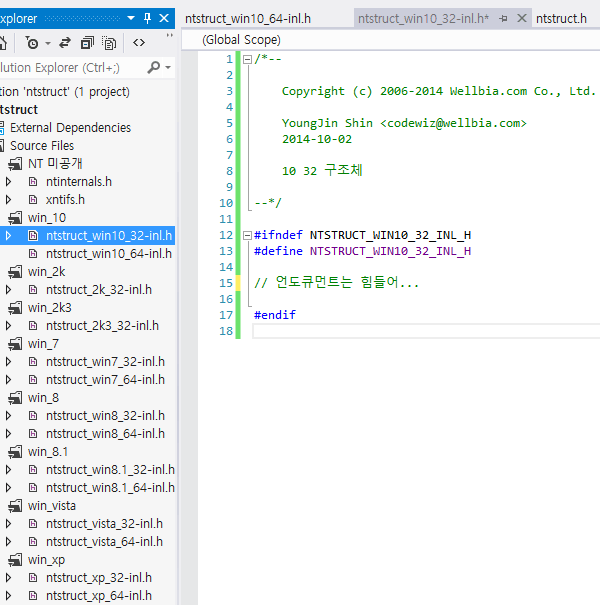Pin the Solution Explorer panel with pushpin
This screenshot has height=605, width=600.
pos(148,17)
